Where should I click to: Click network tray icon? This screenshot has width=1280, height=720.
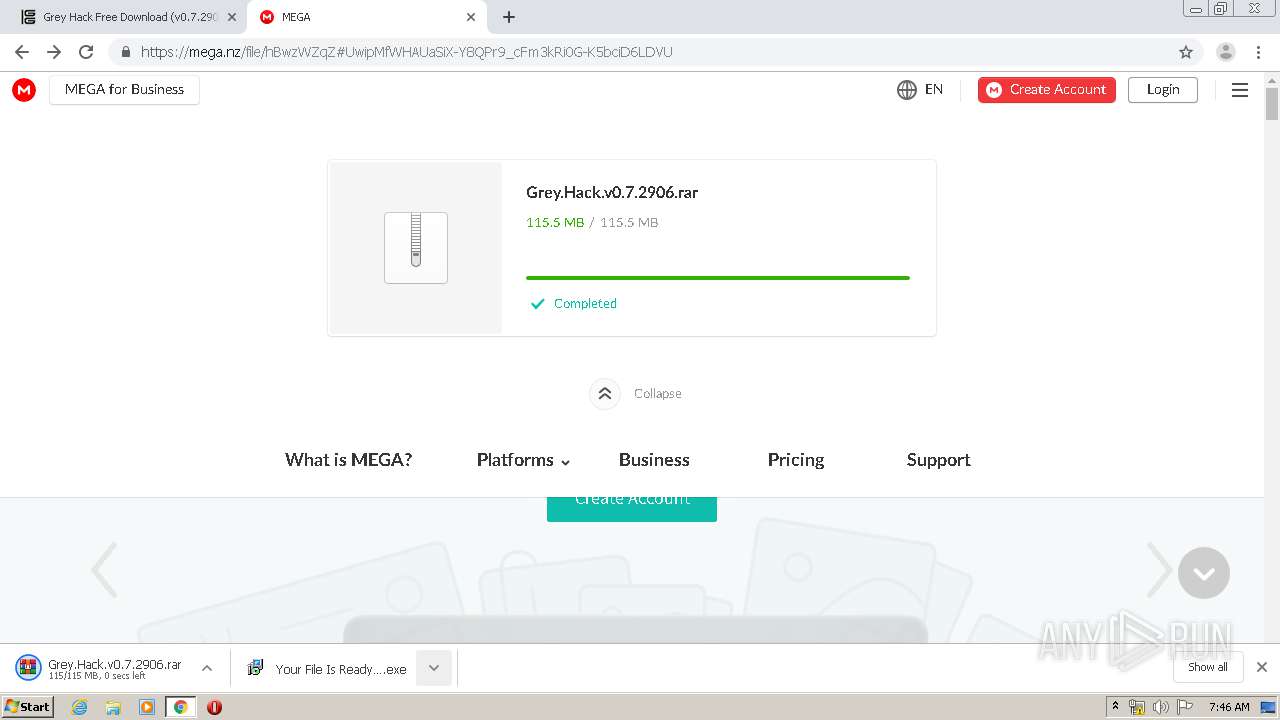coord(1137,707)
